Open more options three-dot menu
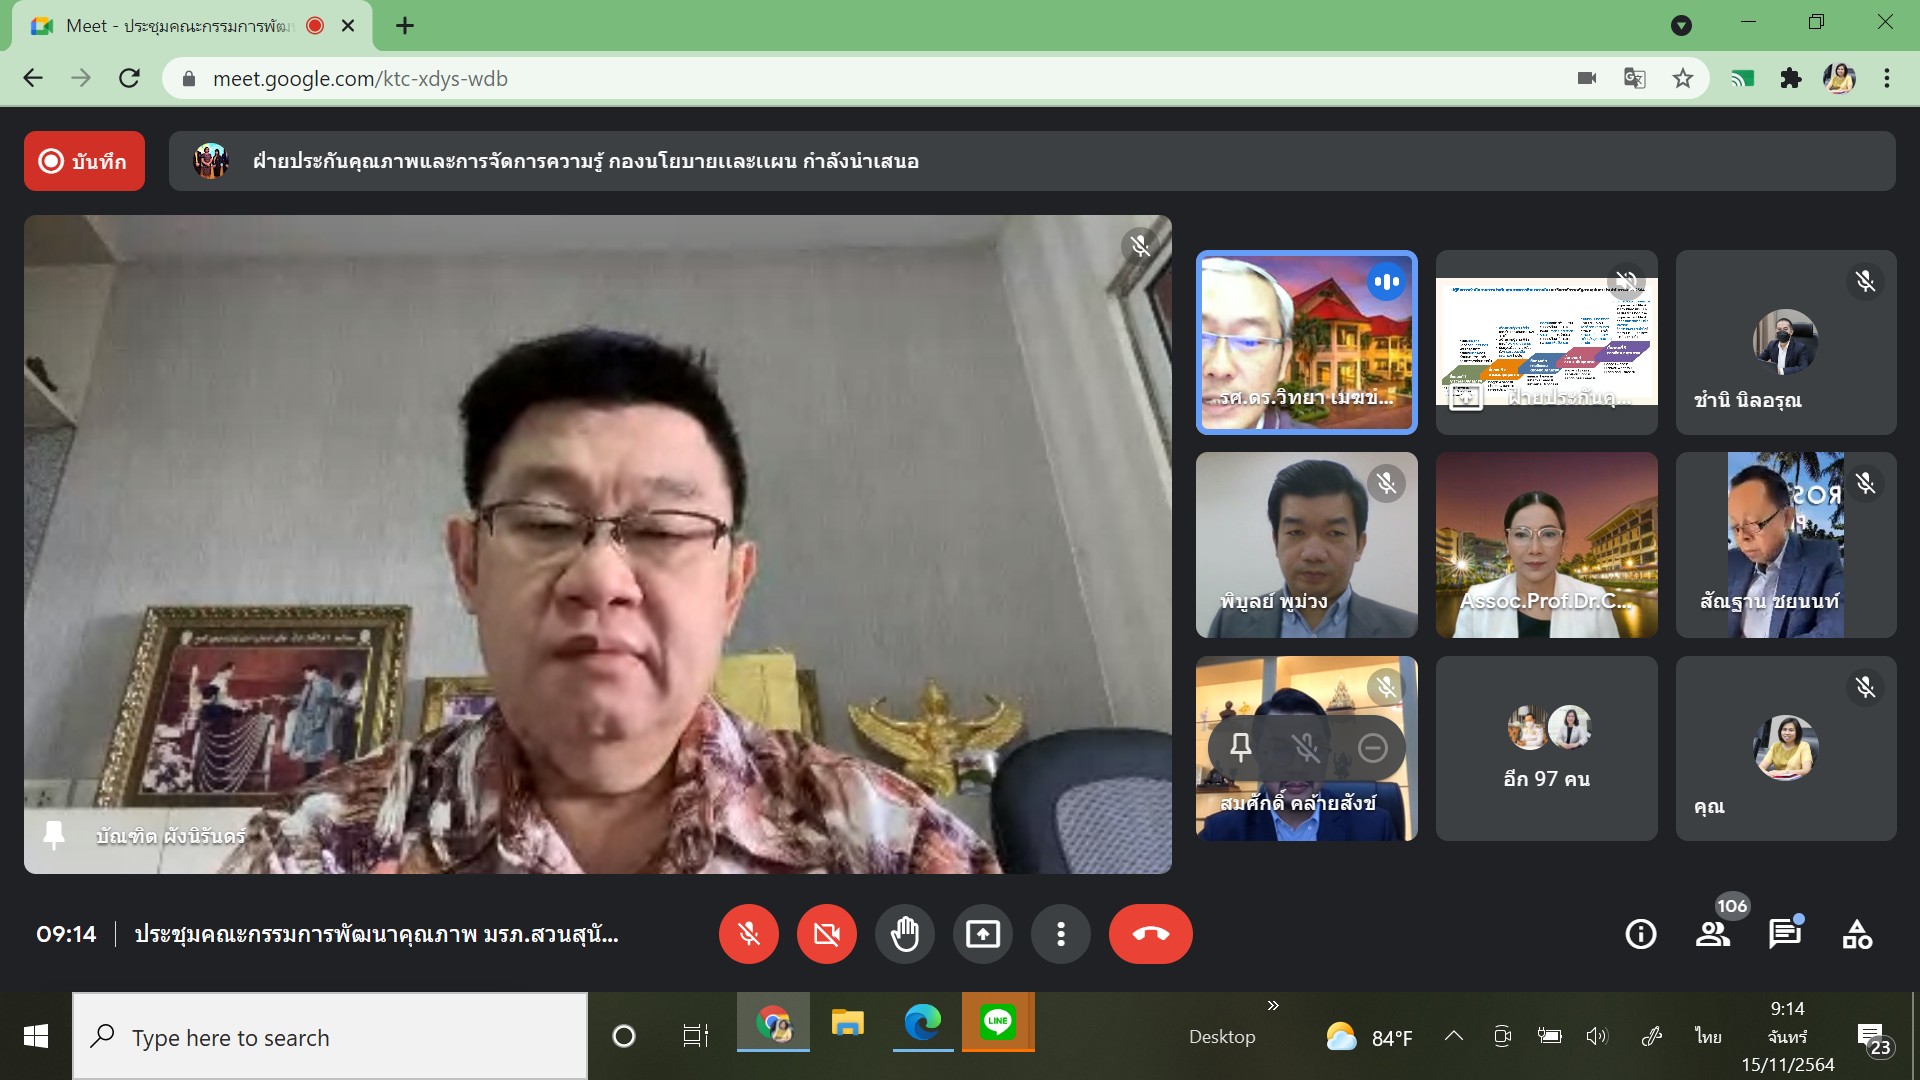 pyautogui.click(x=1060, y=934)
